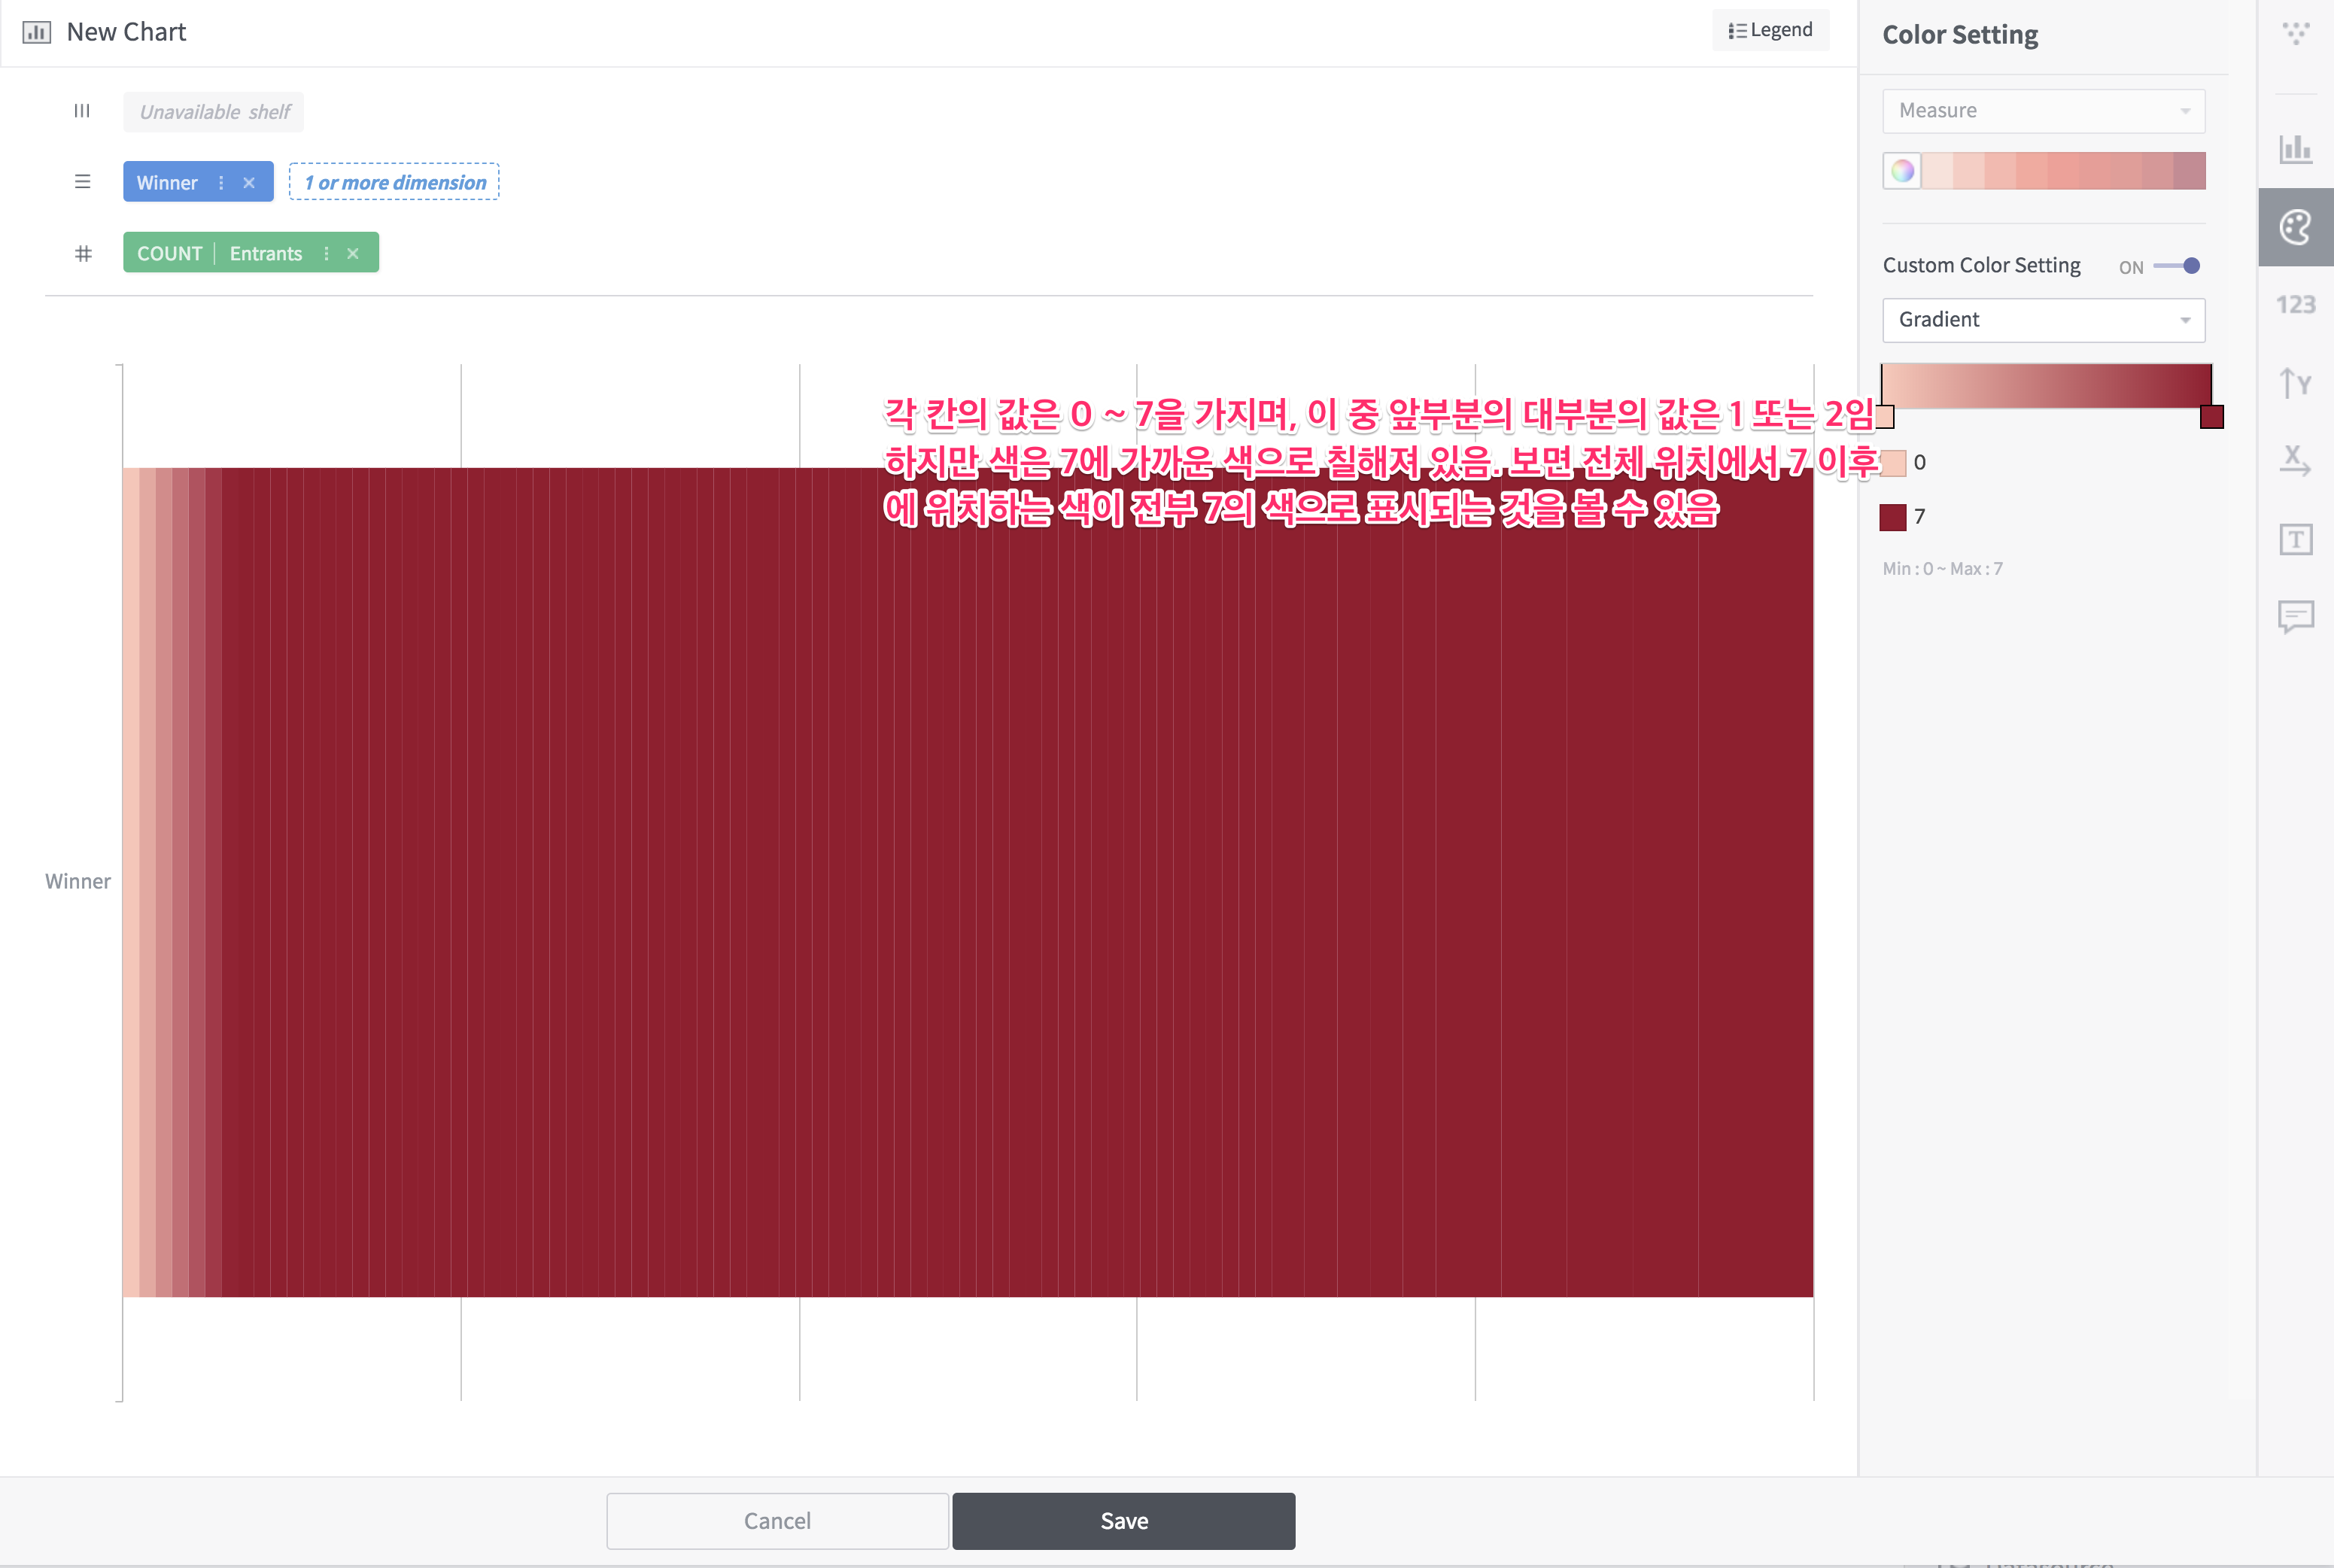Select the dark red swatch labeled 7
This screenshot has height=1568, width=2334.
[x=1892, y=517]
